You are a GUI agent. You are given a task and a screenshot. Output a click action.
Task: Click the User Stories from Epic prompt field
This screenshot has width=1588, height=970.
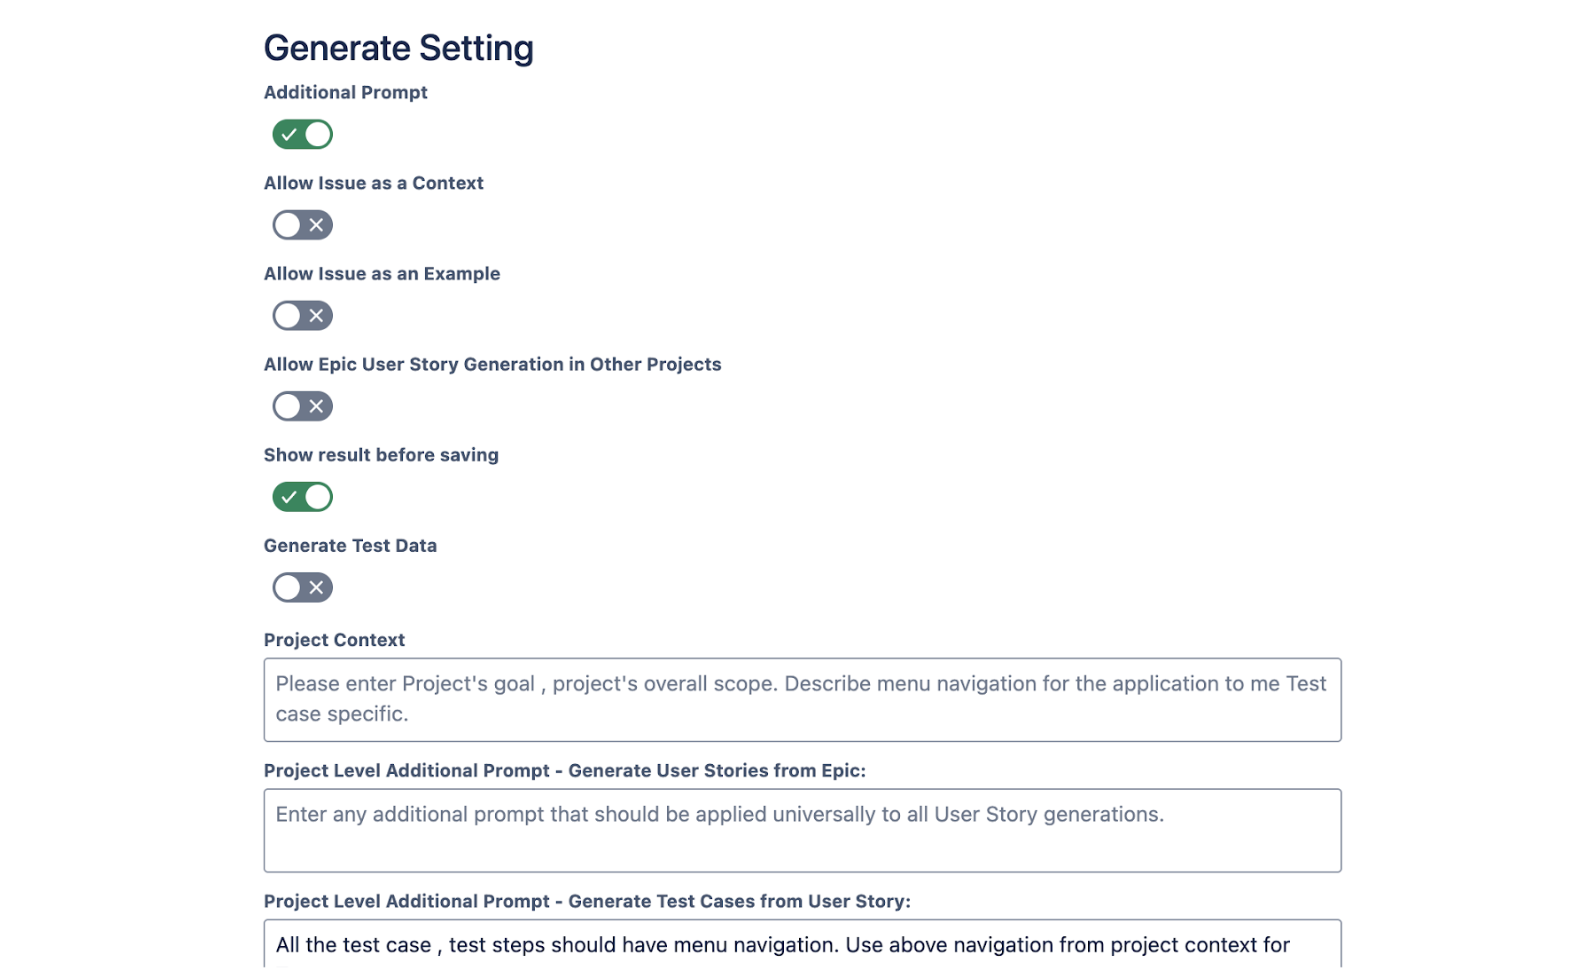(x=800, y=830)
